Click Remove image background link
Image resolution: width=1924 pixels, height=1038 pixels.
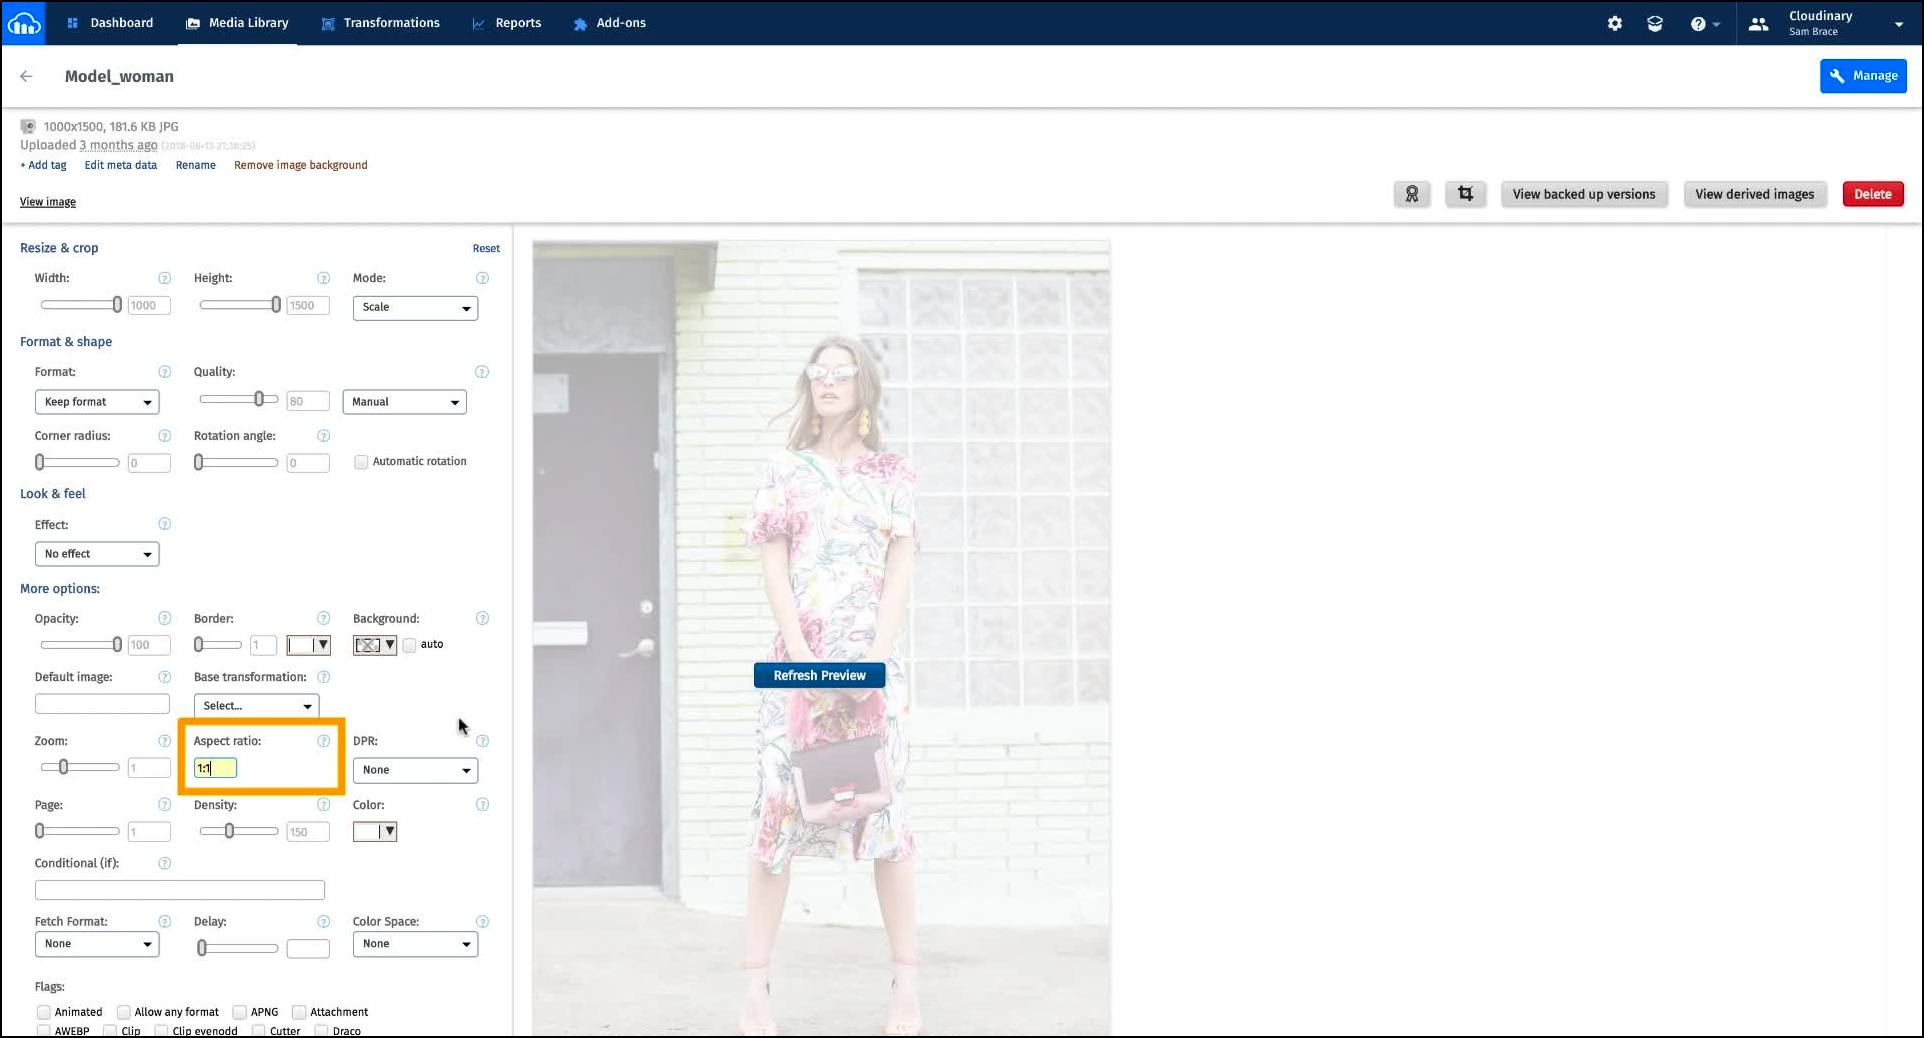(300, 165)
